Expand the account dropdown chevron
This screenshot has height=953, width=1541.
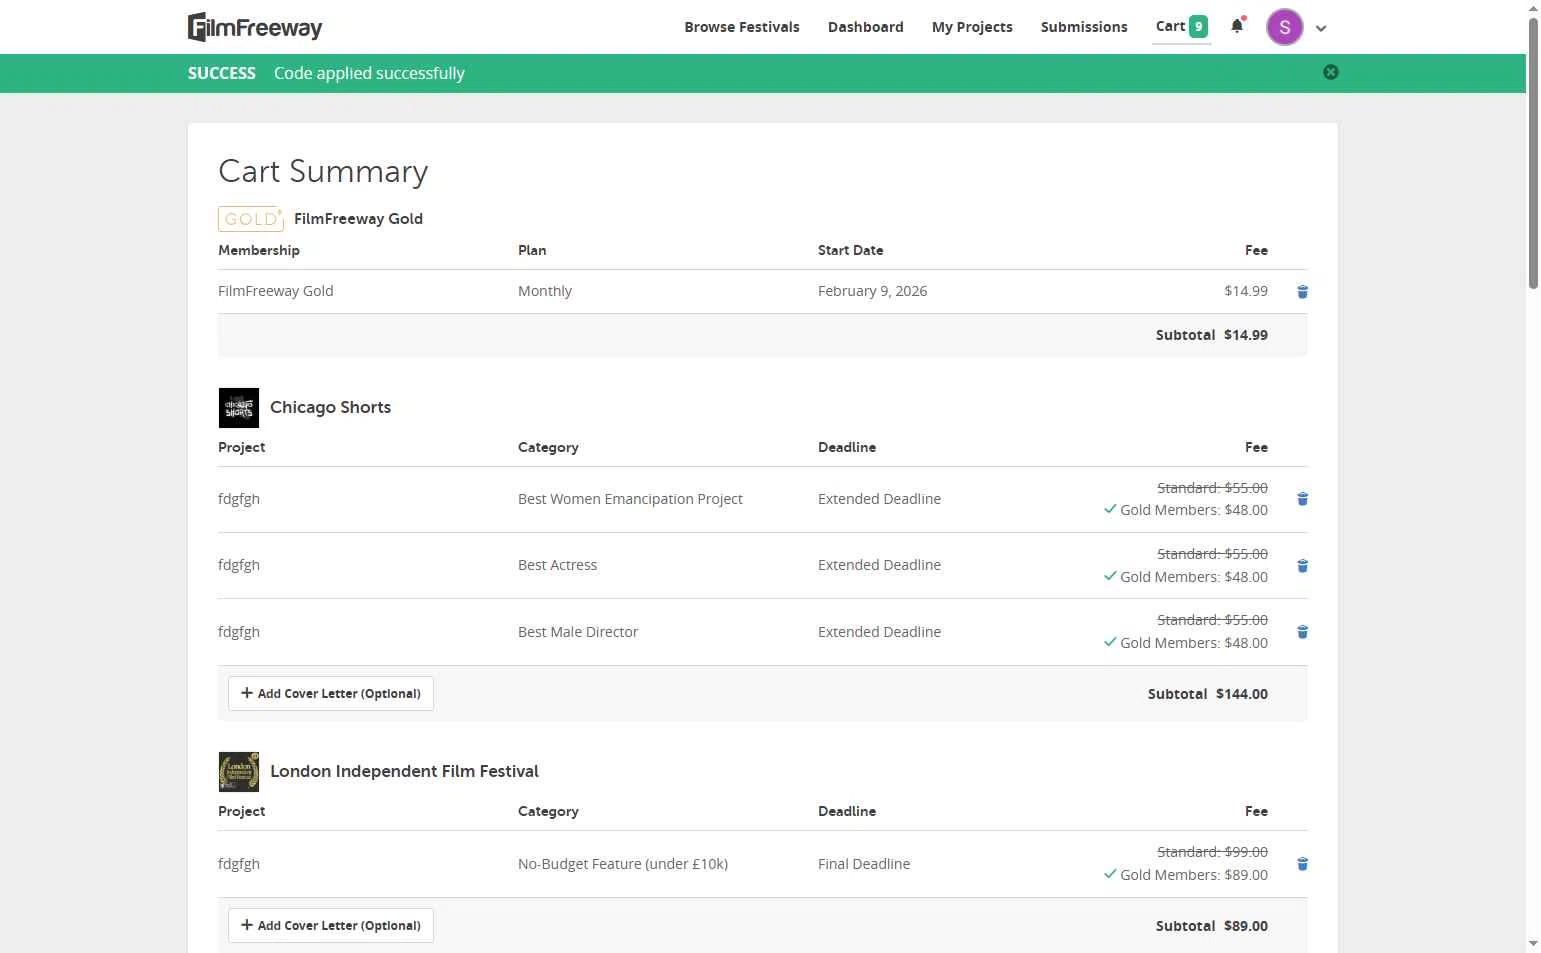[1321, 28]
